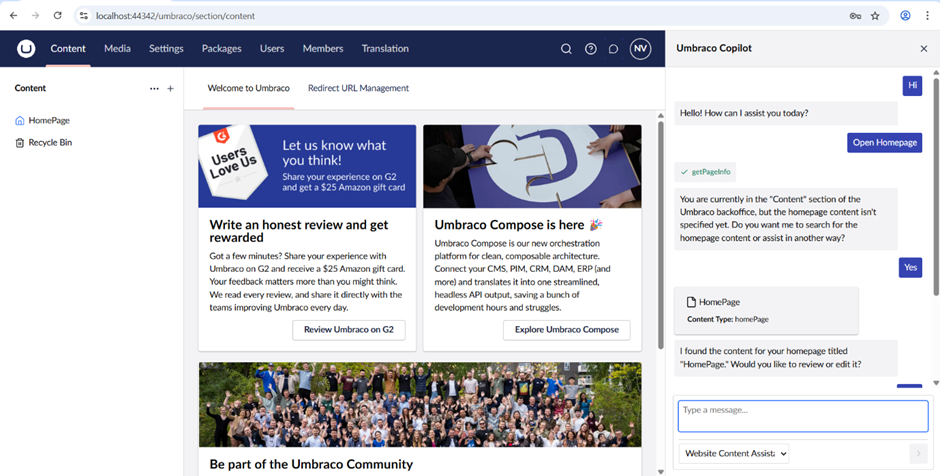Open the Settings section

click(166, 49)
